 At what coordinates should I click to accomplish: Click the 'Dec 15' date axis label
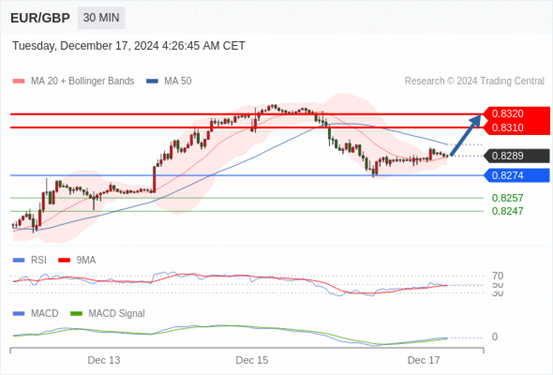click(252, 360)
